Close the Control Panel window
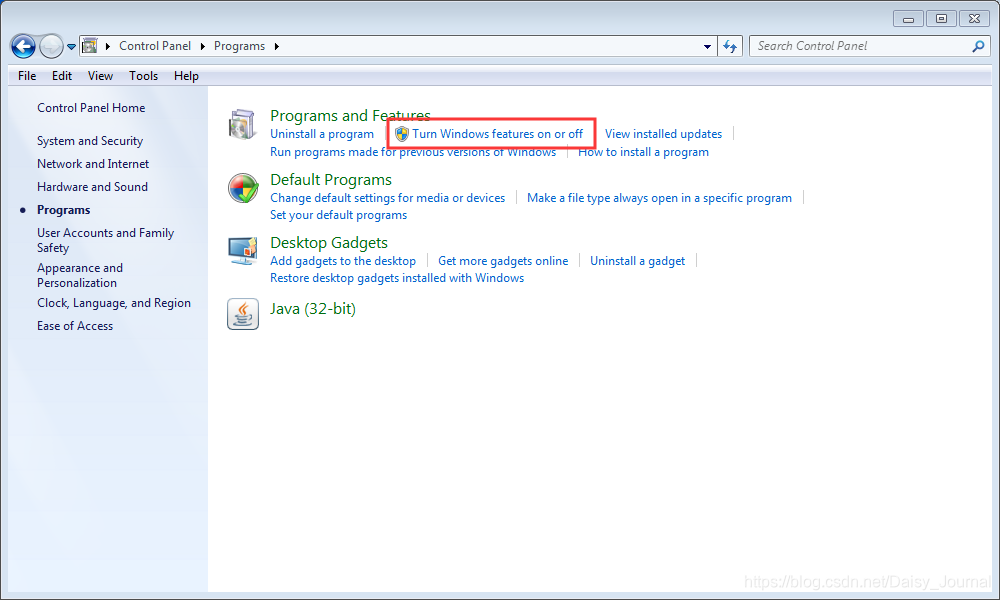 point(974,19)
